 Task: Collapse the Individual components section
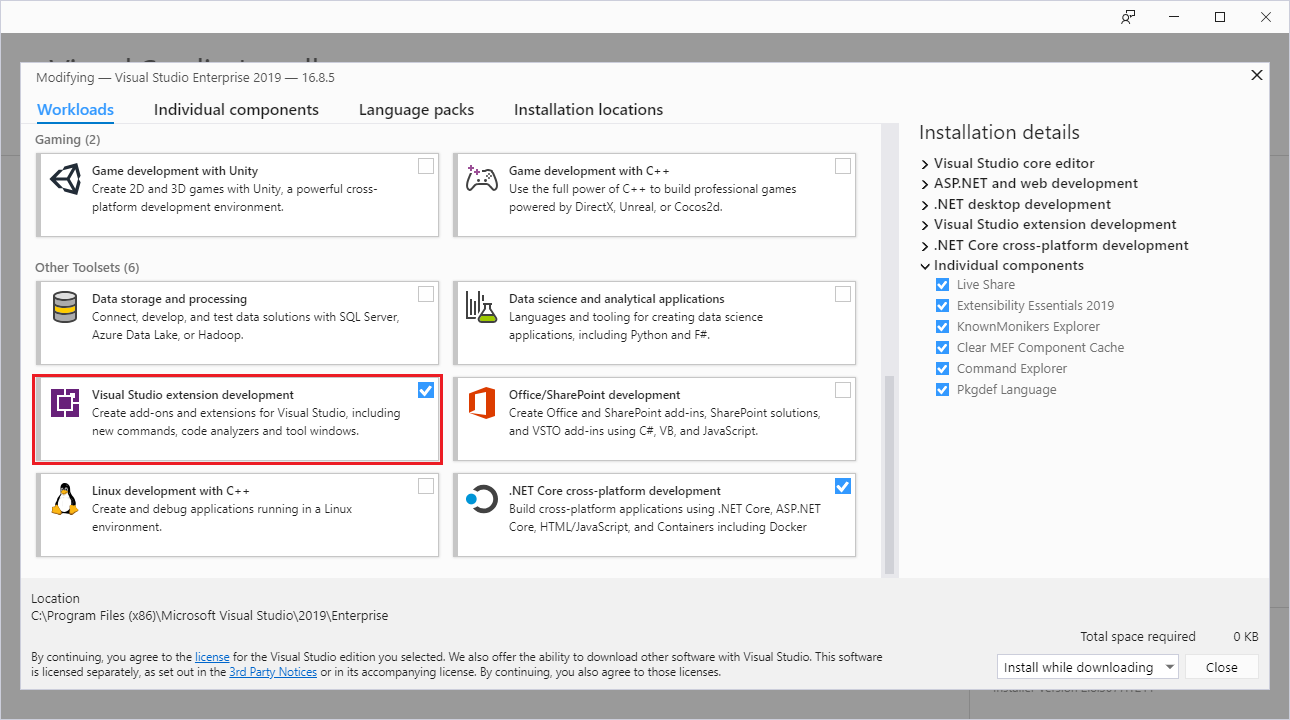click(925, 266)
